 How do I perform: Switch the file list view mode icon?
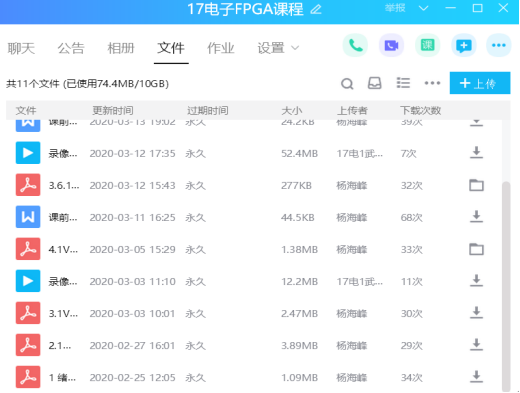[x=403, y=83]
